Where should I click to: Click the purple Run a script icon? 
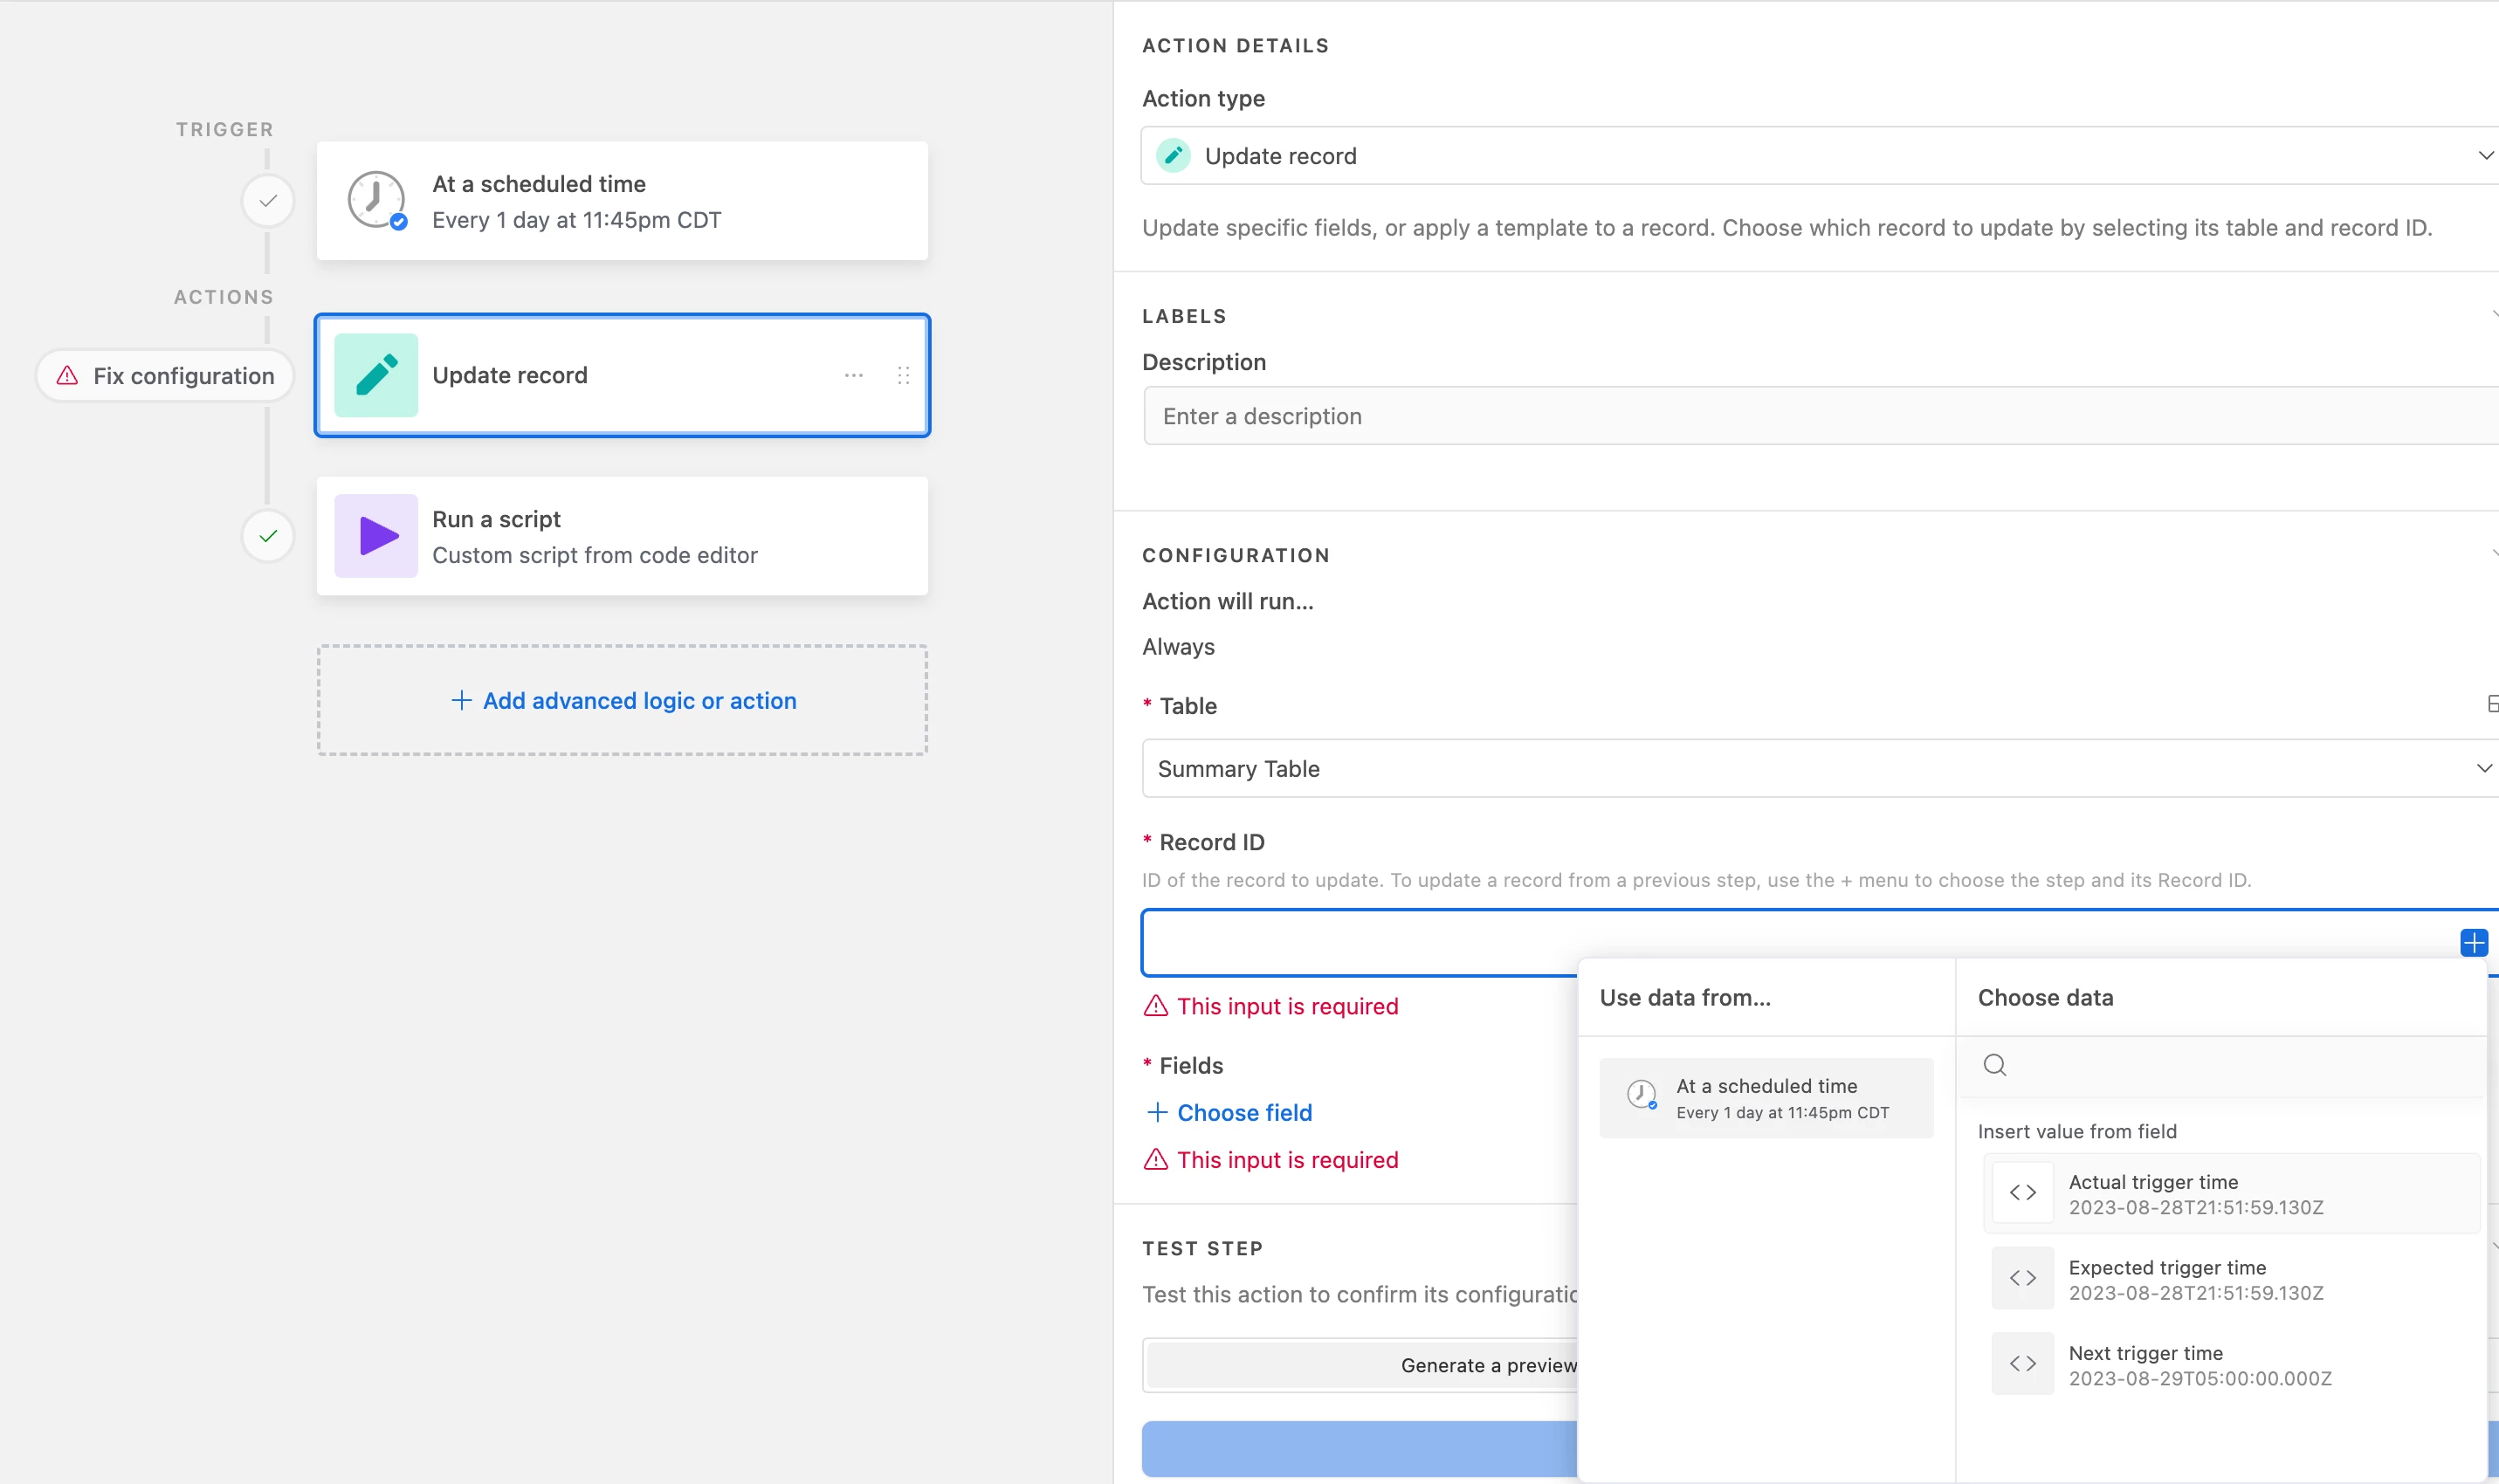click(376, 536)
